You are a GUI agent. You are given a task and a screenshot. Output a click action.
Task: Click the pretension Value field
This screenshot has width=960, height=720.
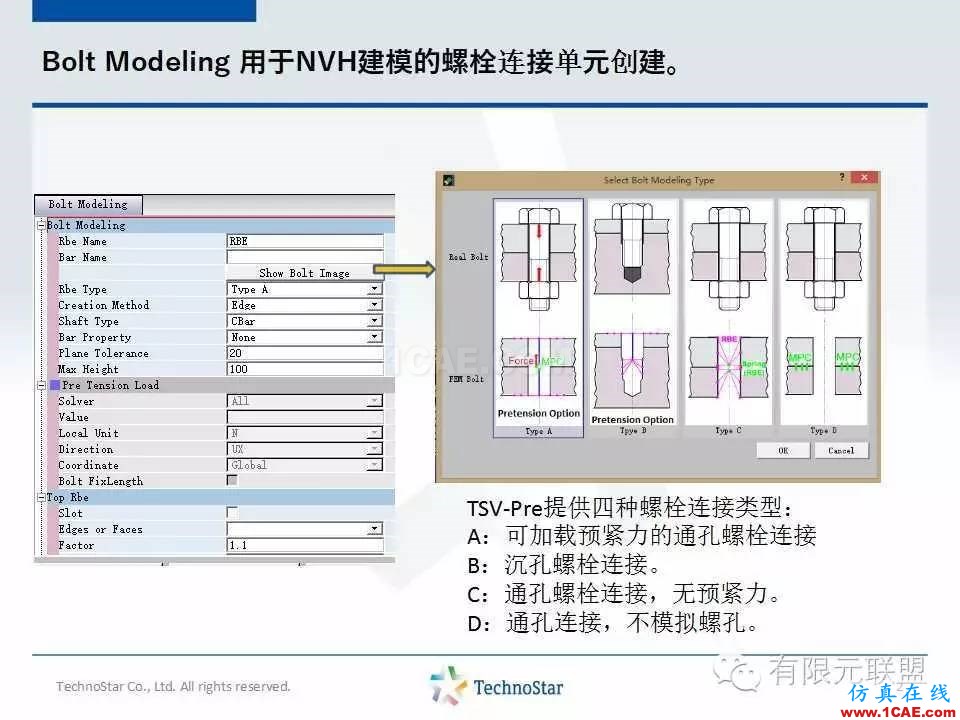point(305,417)
